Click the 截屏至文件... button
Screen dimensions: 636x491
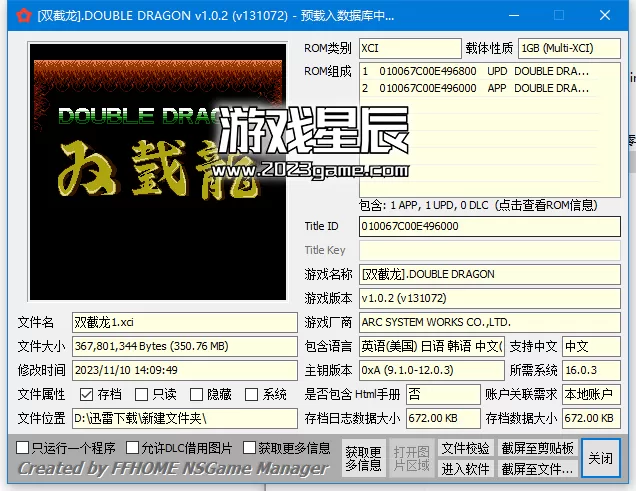(537, 468)
